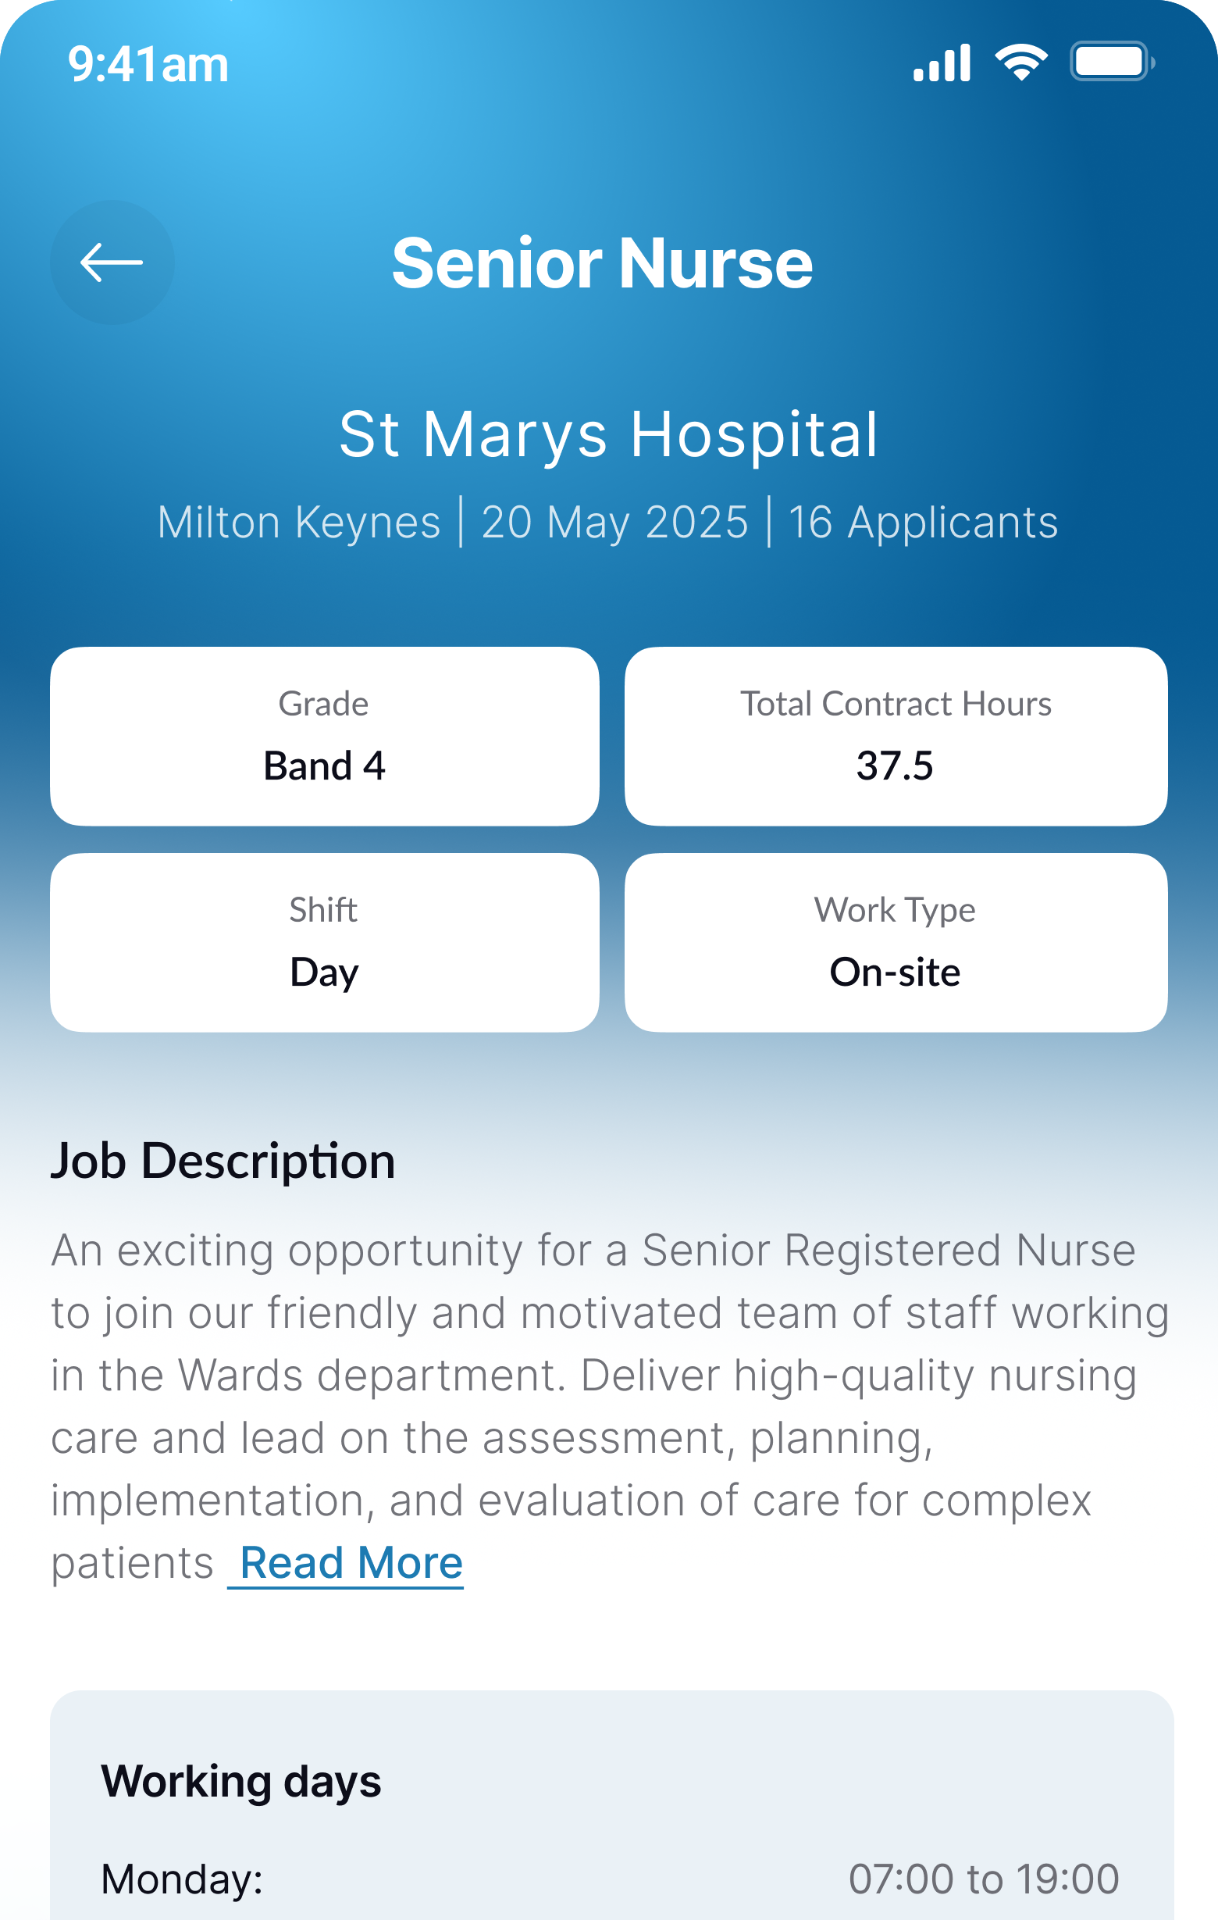This screenshot has width=1218, height=1920.
Task: Tap the 16 Applicants text
Action: click(x=923, y=523)
